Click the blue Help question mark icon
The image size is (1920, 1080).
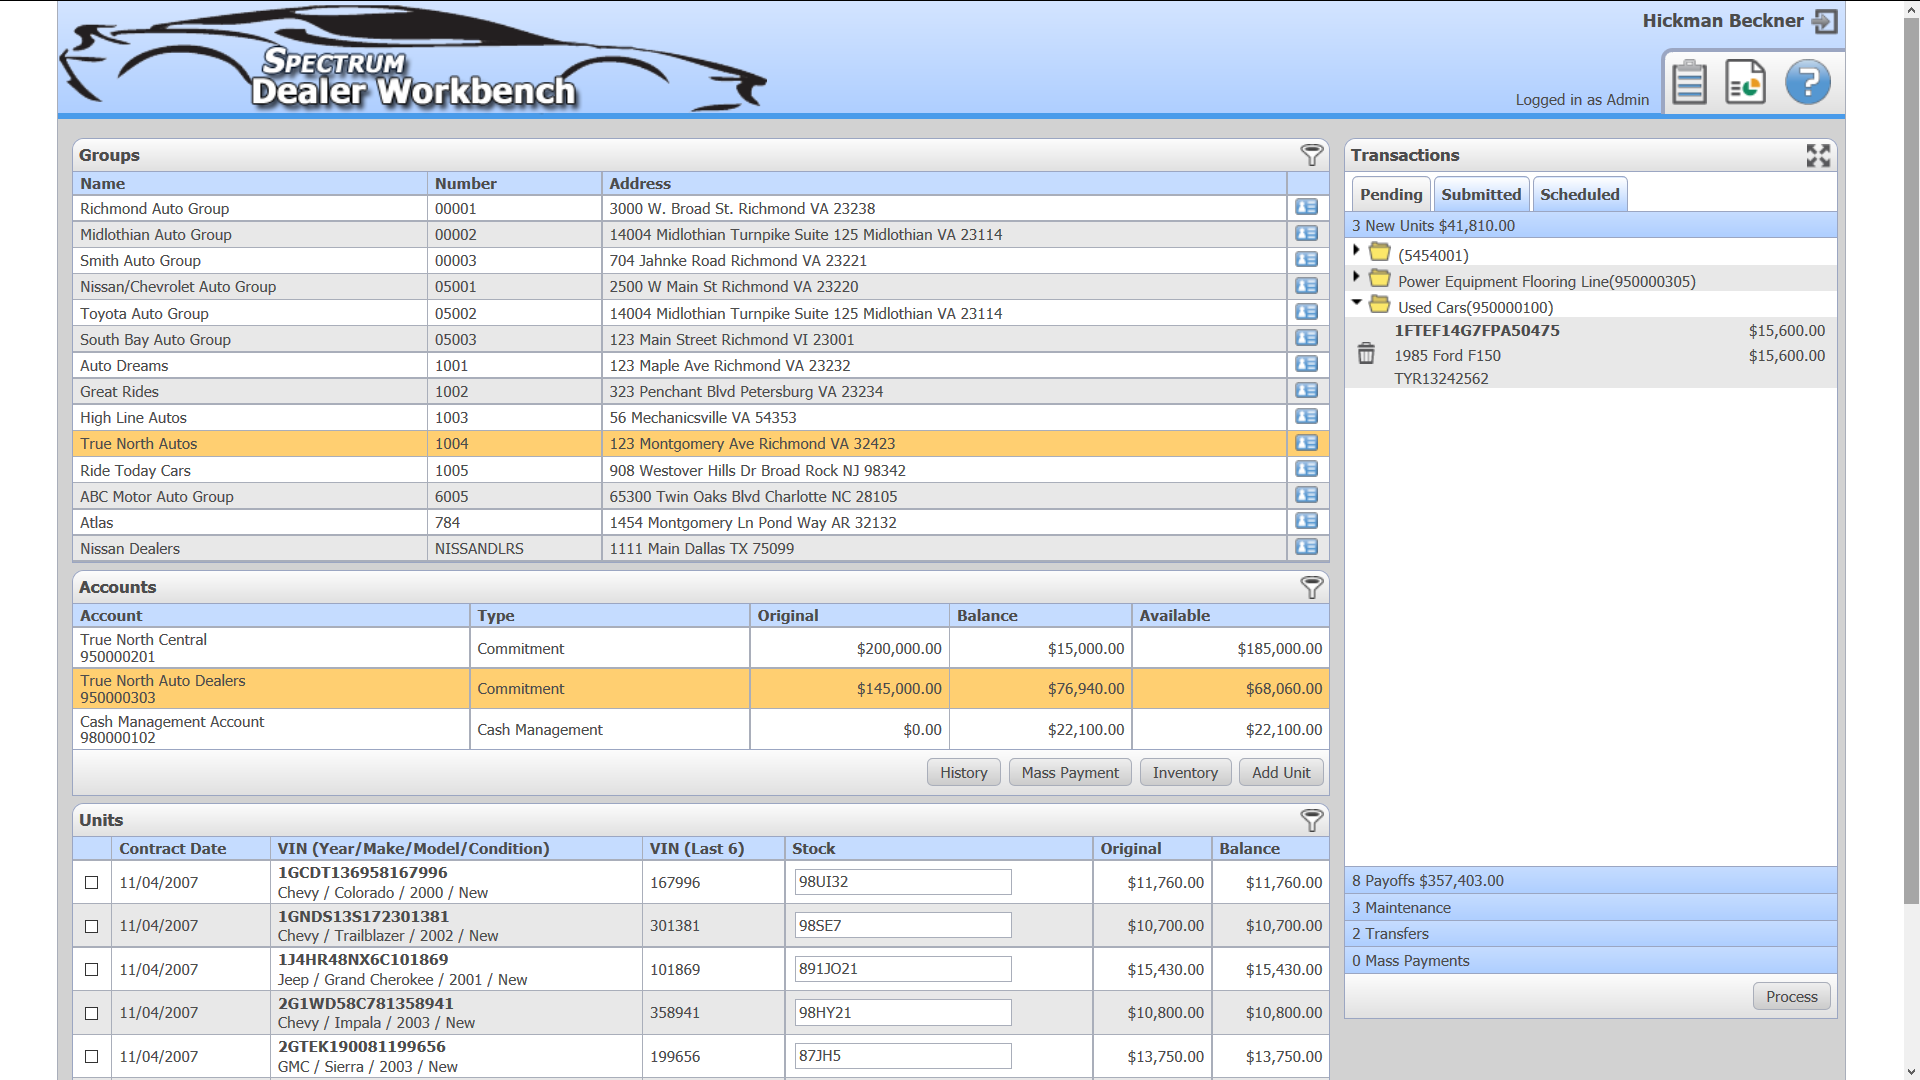(x=1806, y=82)
